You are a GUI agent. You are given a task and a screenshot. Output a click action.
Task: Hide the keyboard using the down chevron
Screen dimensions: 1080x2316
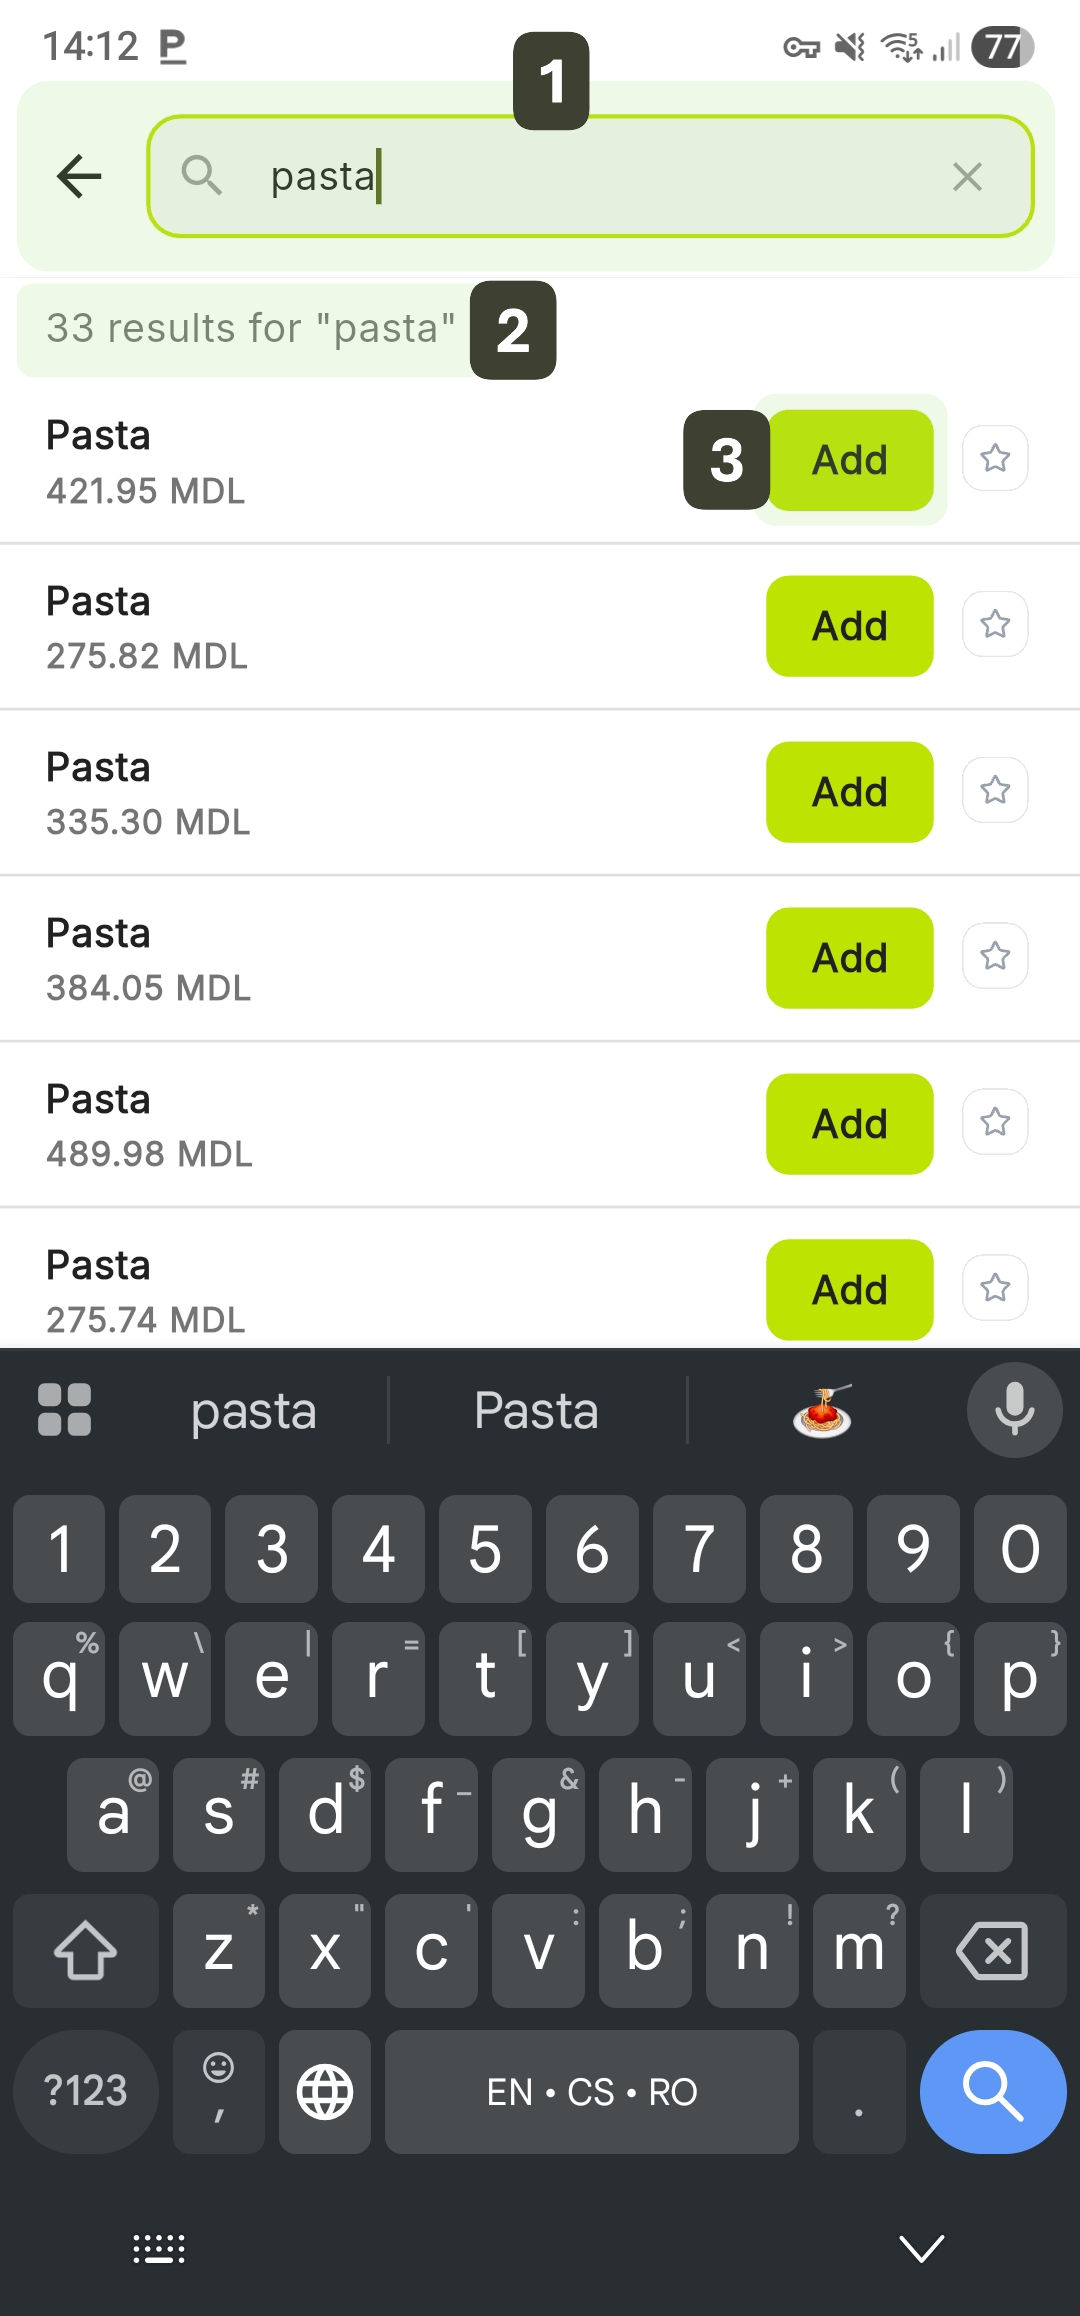click(921, 2247)
